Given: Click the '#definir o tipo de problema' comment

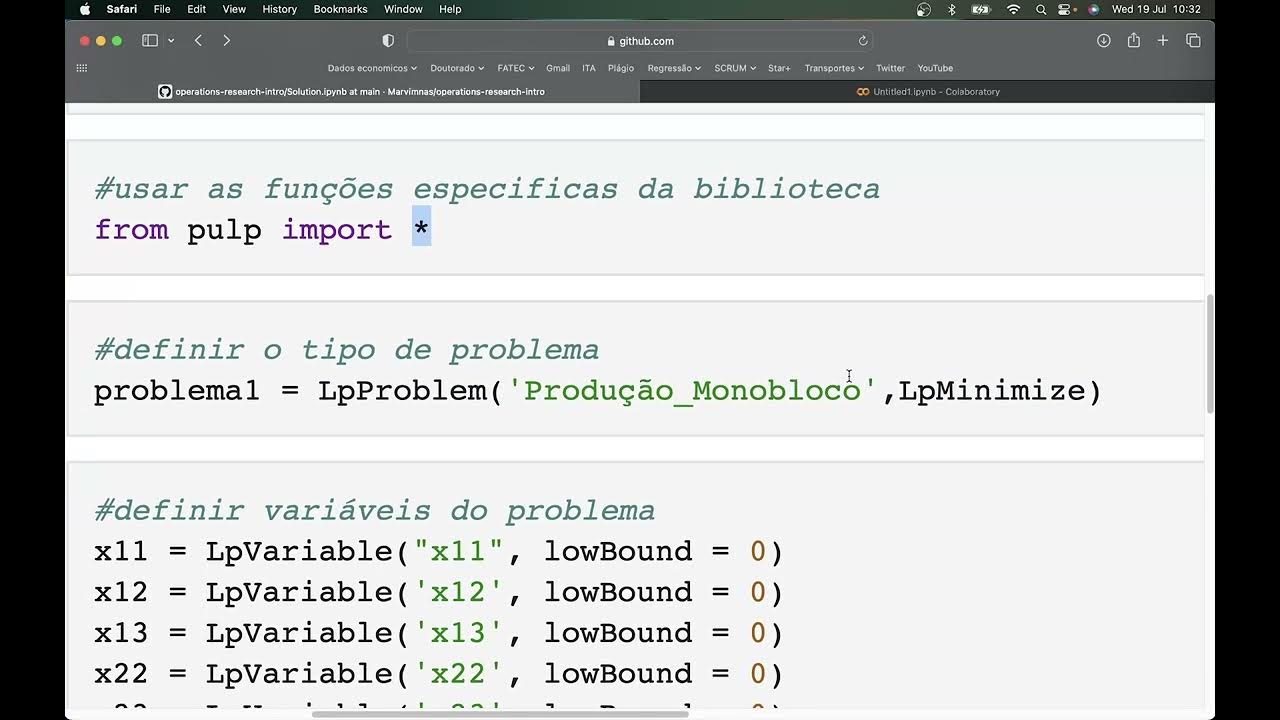Looking at the screenshot, I should pos(347,350).
